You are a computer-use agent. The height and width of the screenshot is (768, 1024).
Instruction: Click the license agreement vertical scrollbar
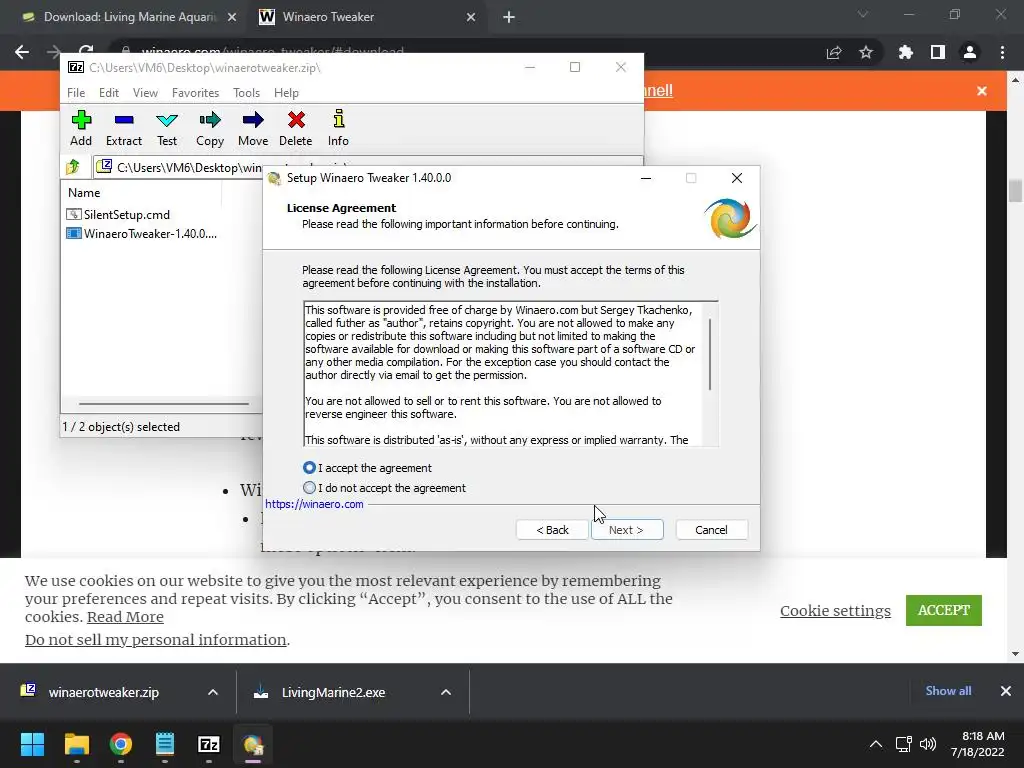(x=710, y=354)
